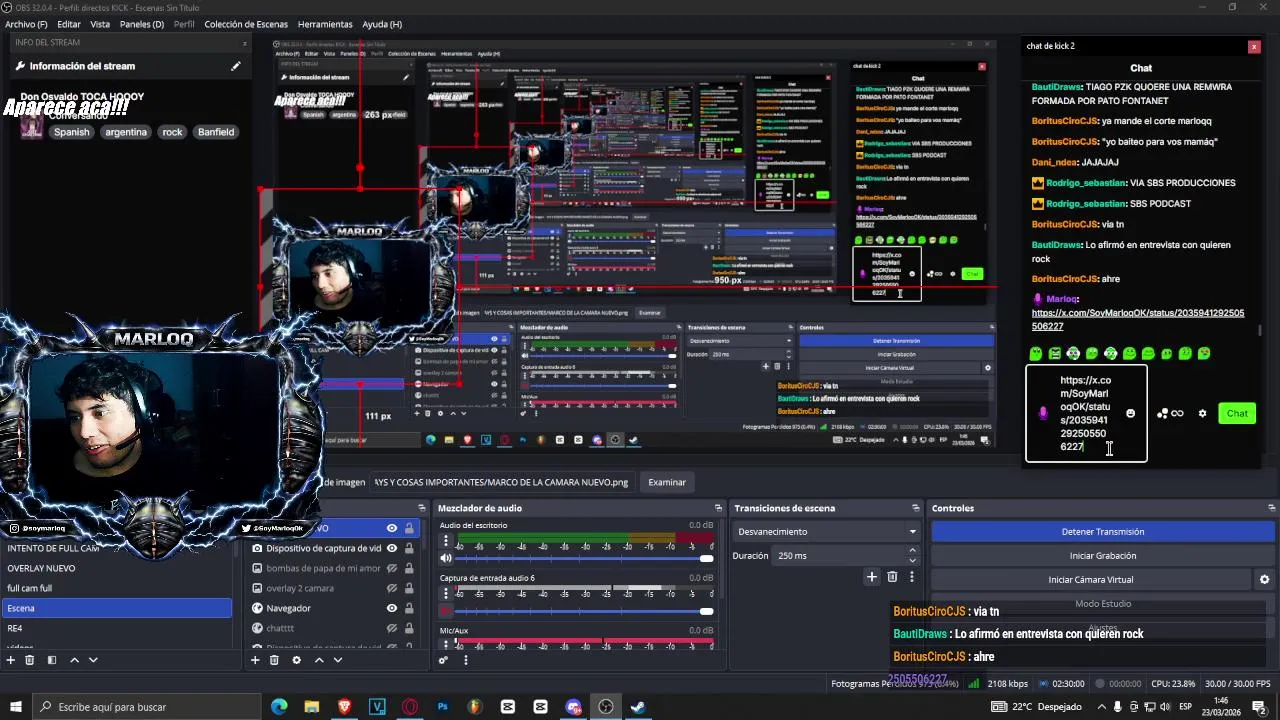This screenshot has width=1280, height=720.
Task: Increase the transition duration with the up arrow
Action: (x=912, y=552)
